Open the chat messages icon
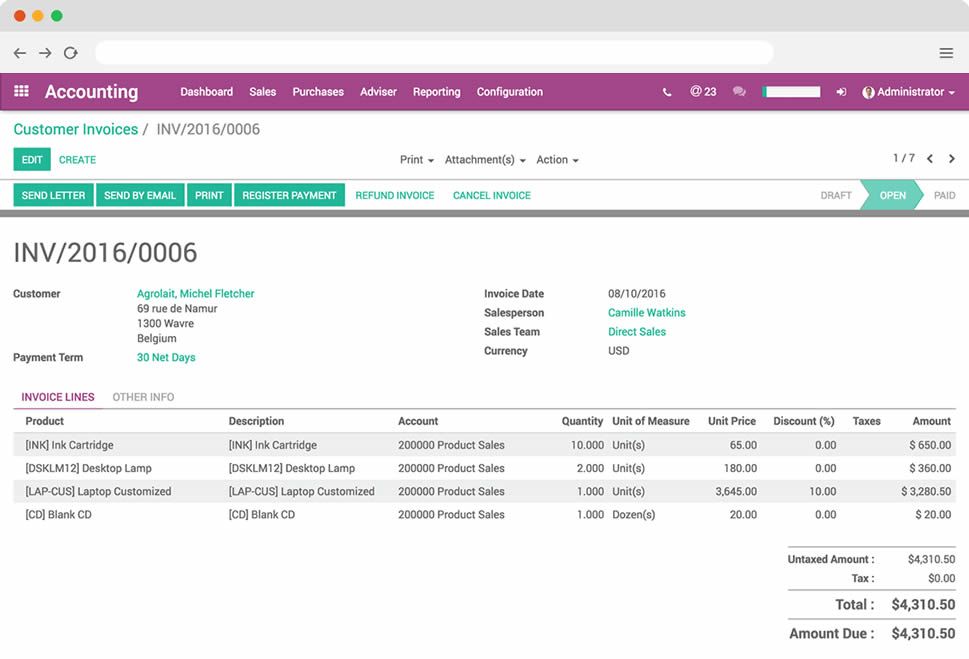 click(738, 91)
